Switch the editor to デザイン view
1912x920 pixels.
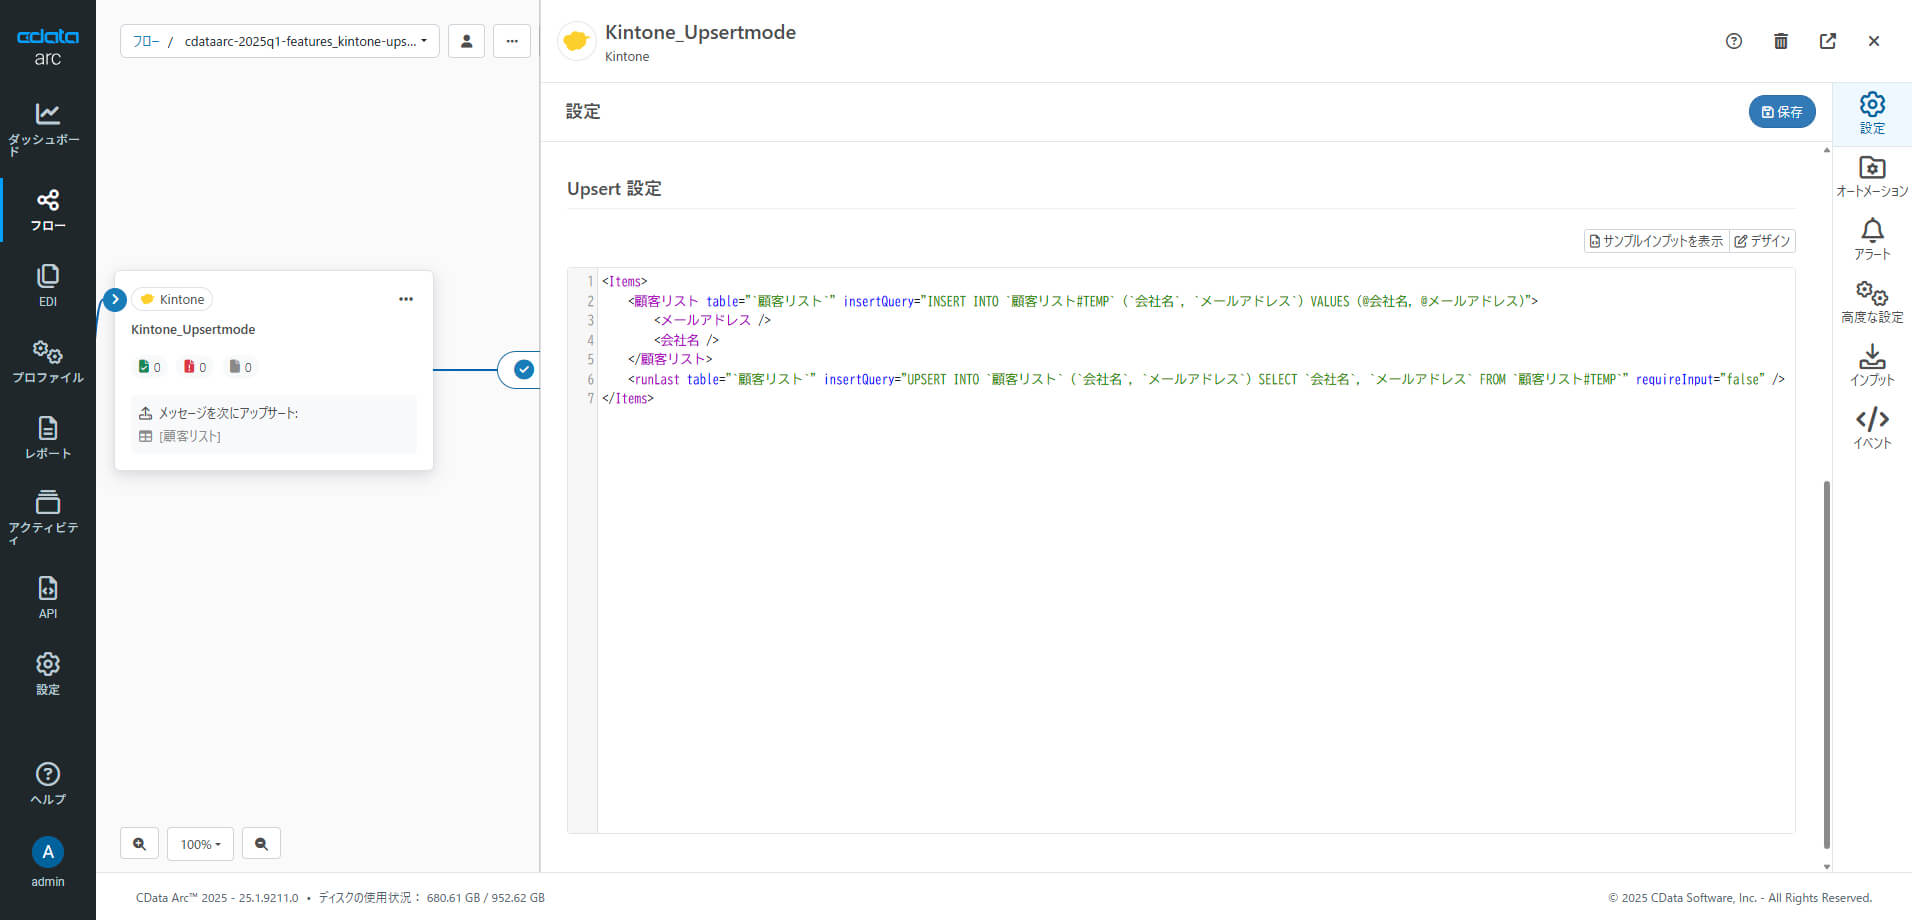click(1762, 241)
